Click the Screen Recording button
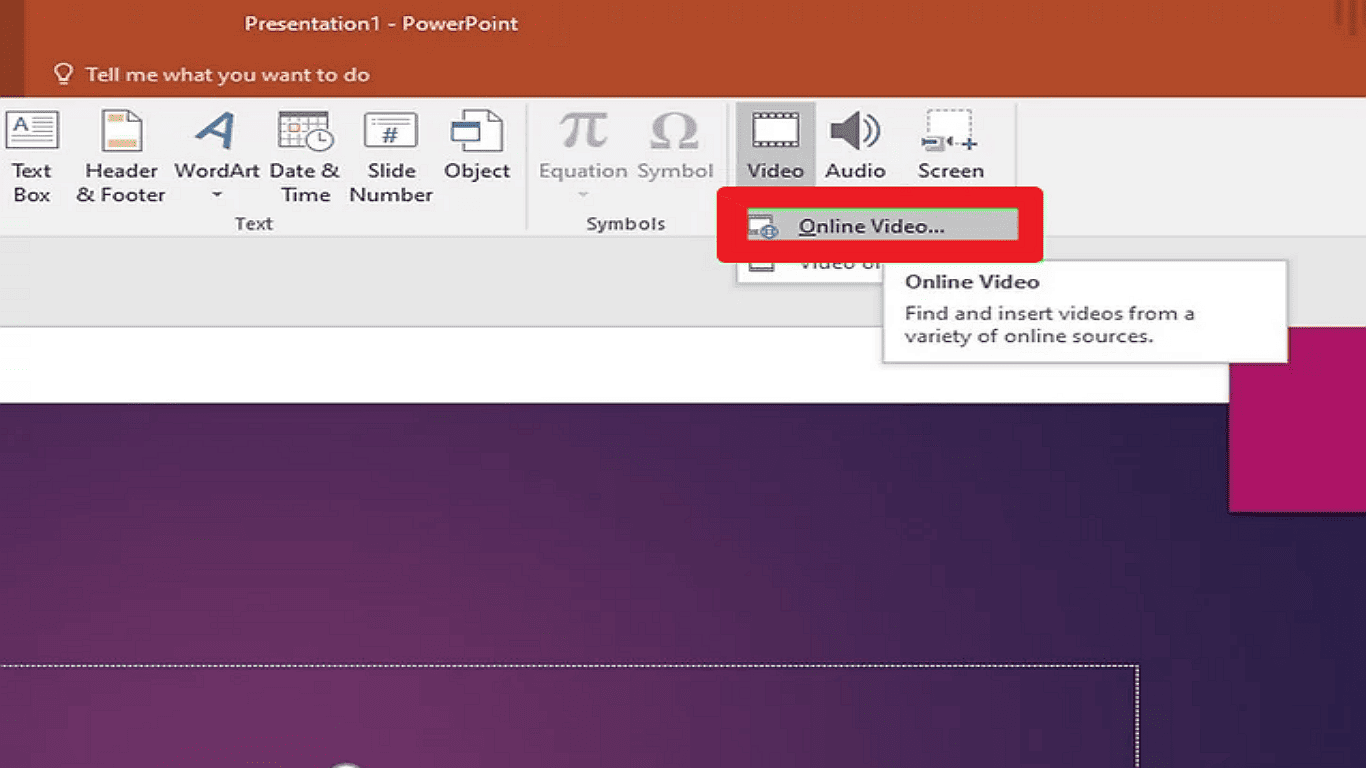The image size is (1366, 768). 950,146
